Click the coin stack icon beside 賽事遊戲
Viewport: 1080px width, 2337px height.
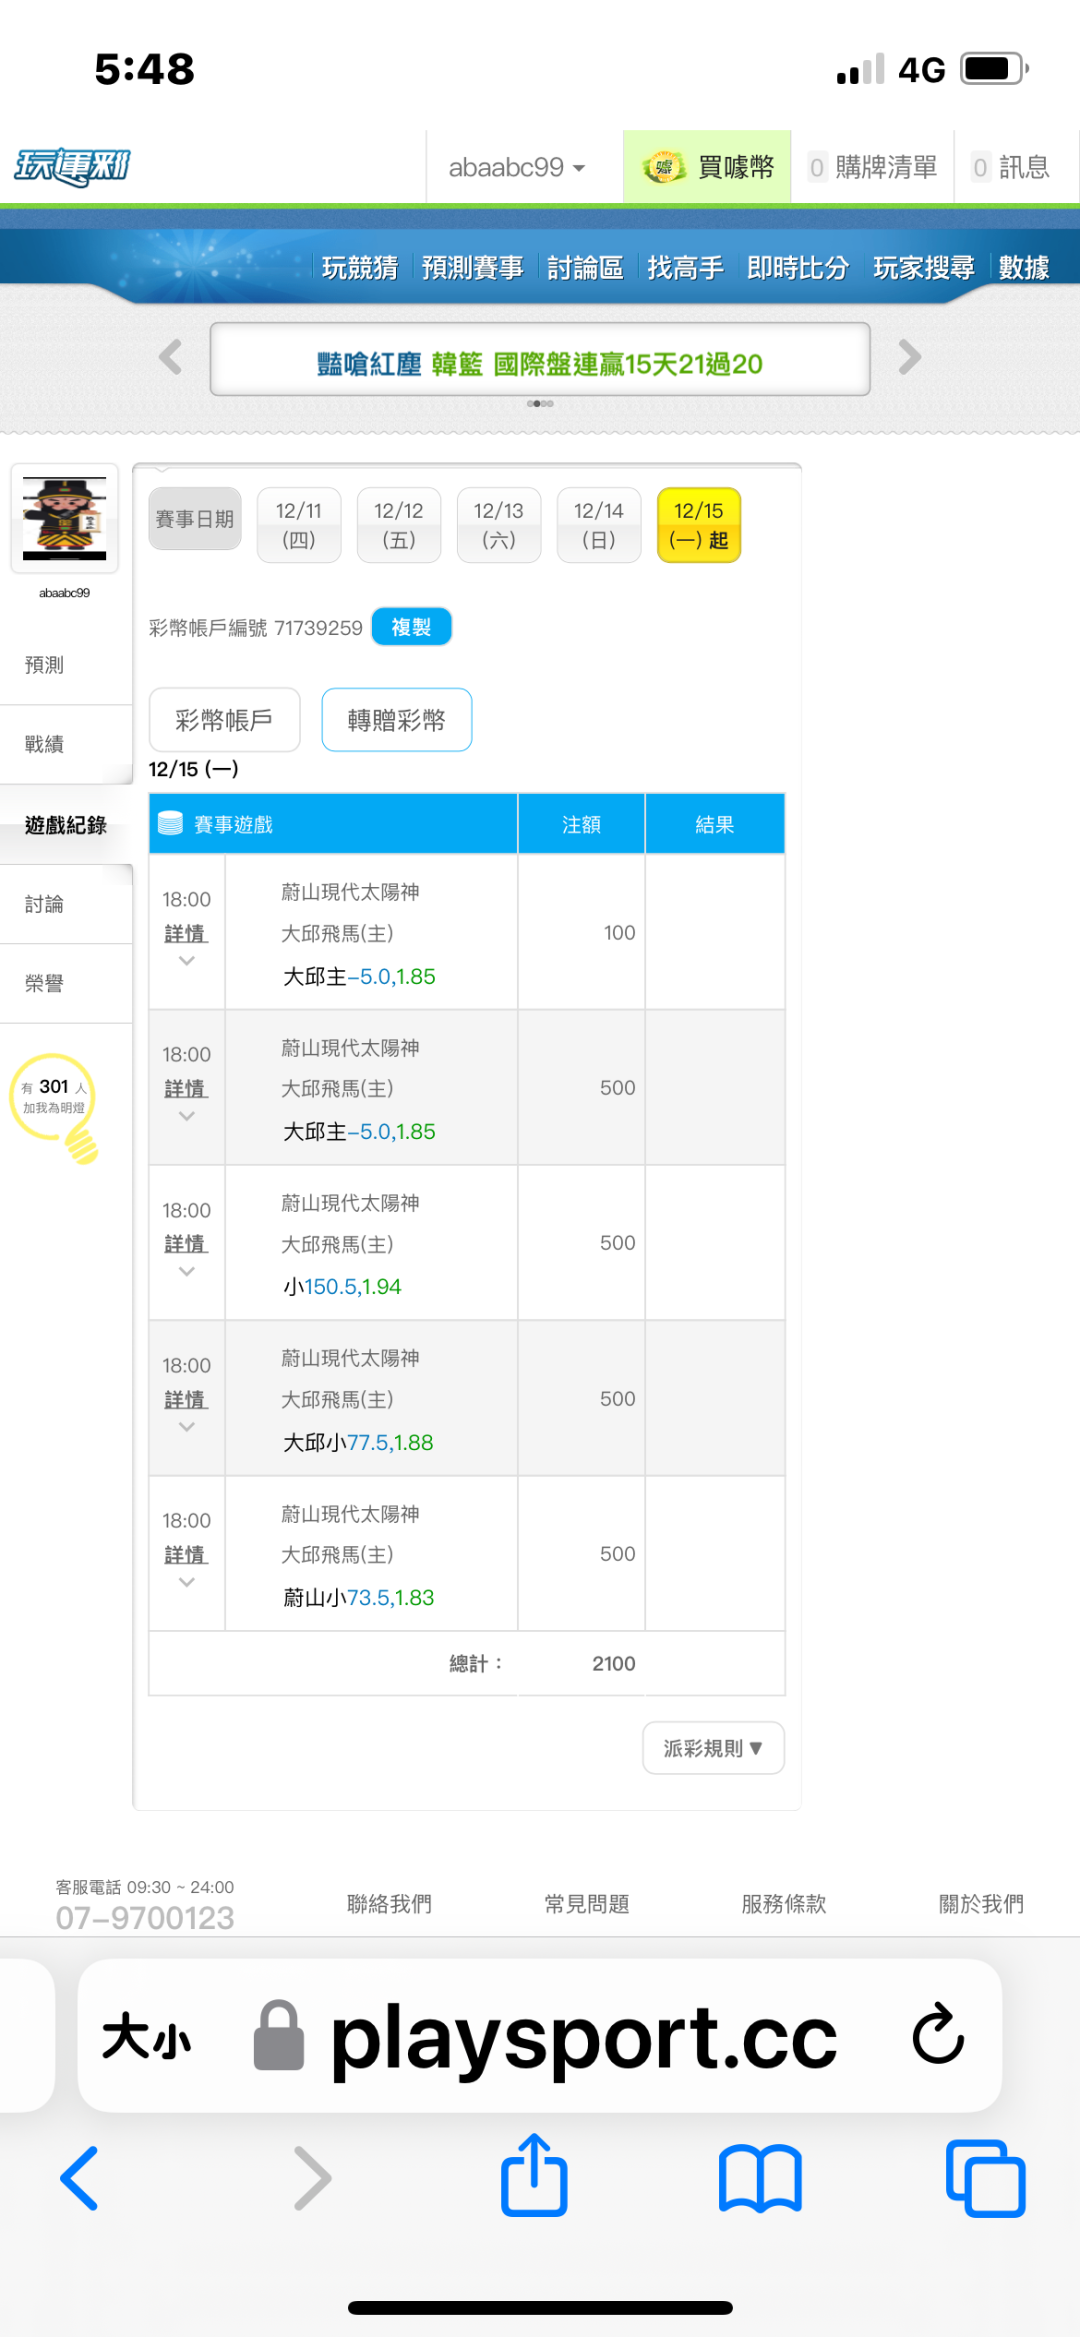tap(171, 824)
